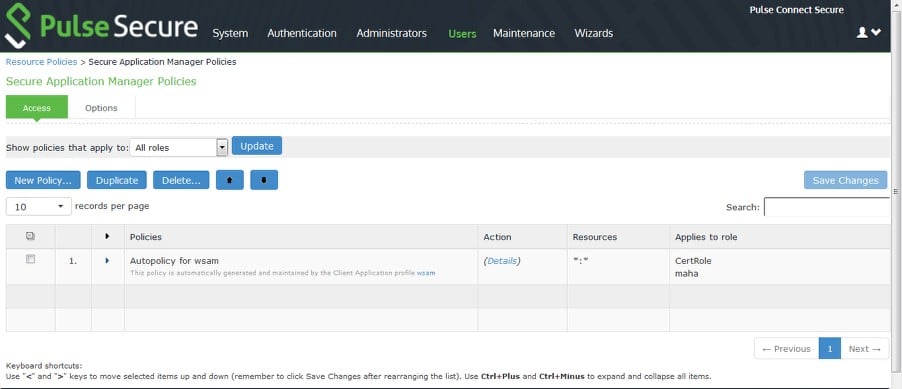
Task: Open the Authentication menu
Action: pos(301,33)
